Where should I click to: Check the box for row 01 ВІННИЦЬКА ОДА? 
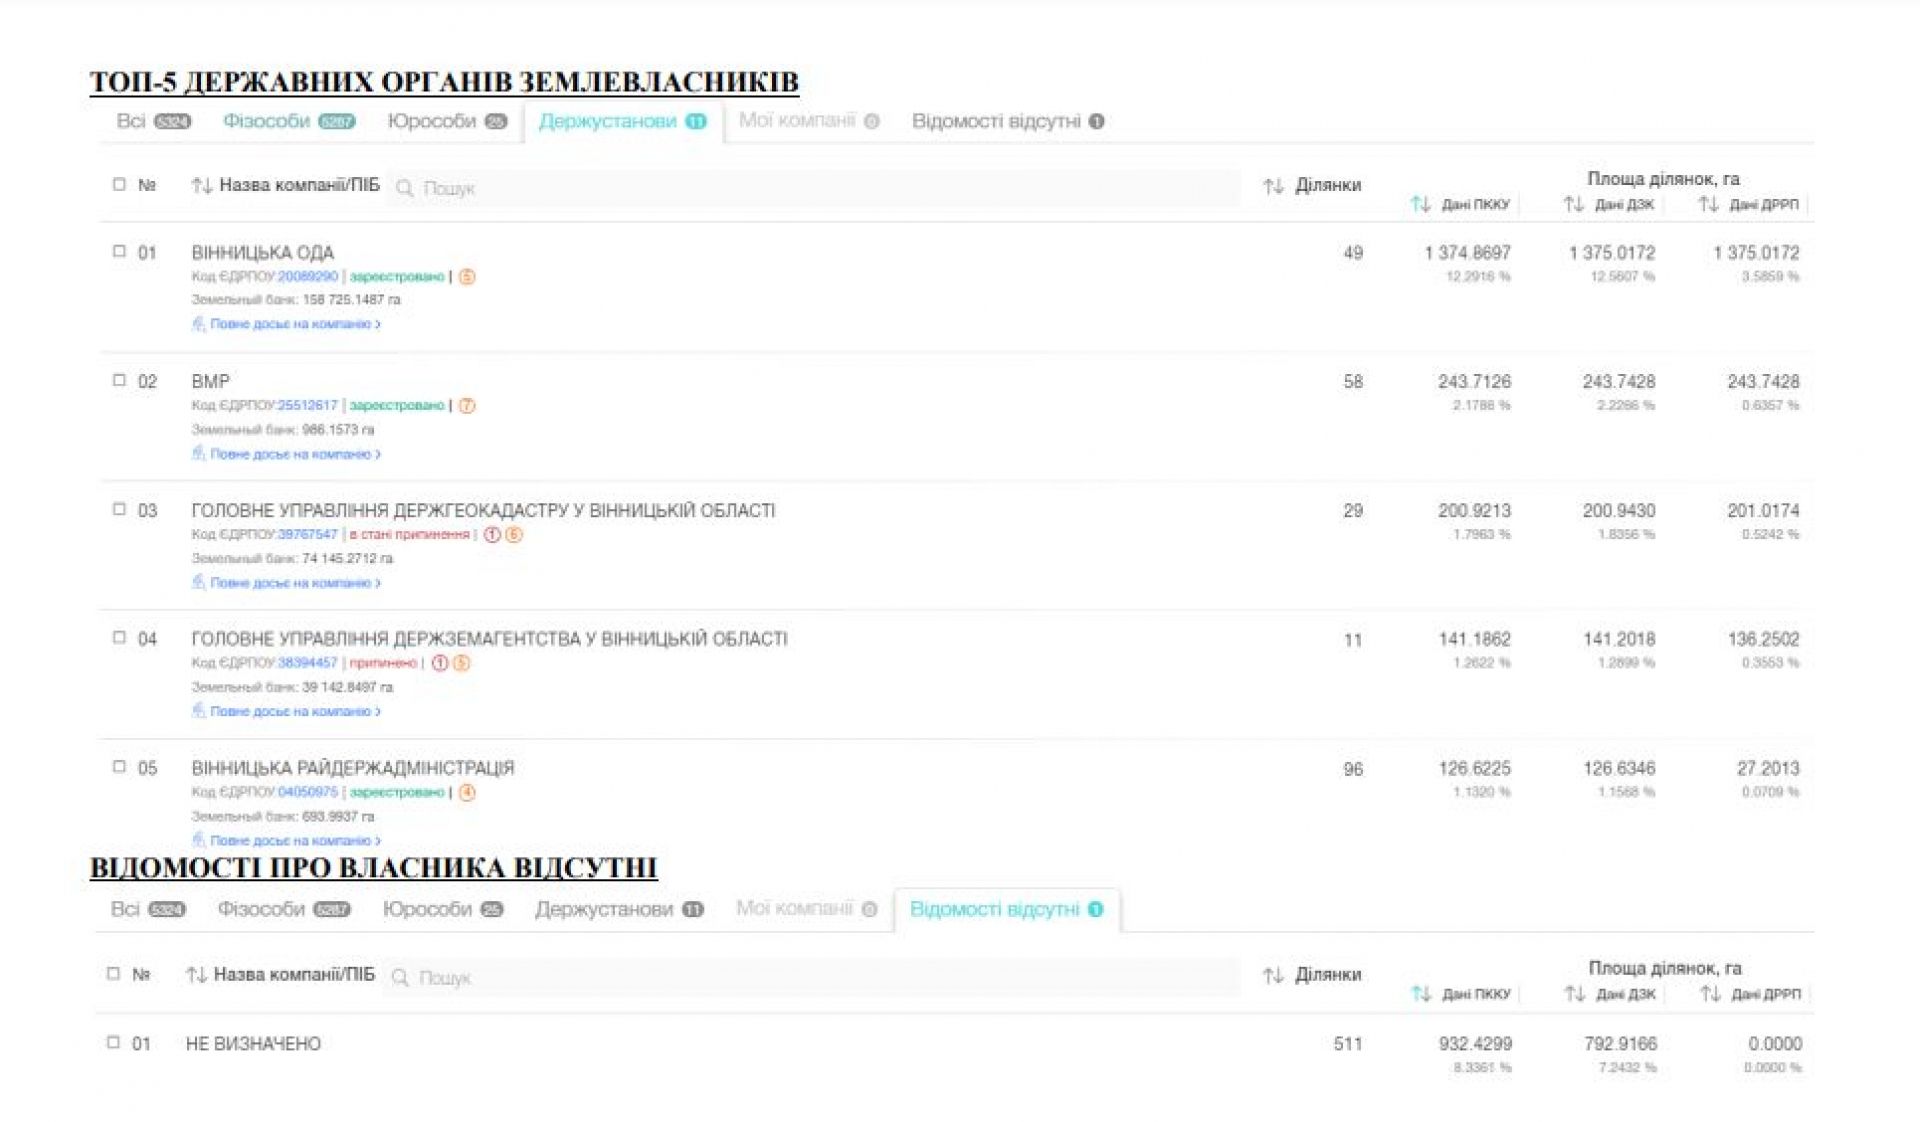pos(119,251)
